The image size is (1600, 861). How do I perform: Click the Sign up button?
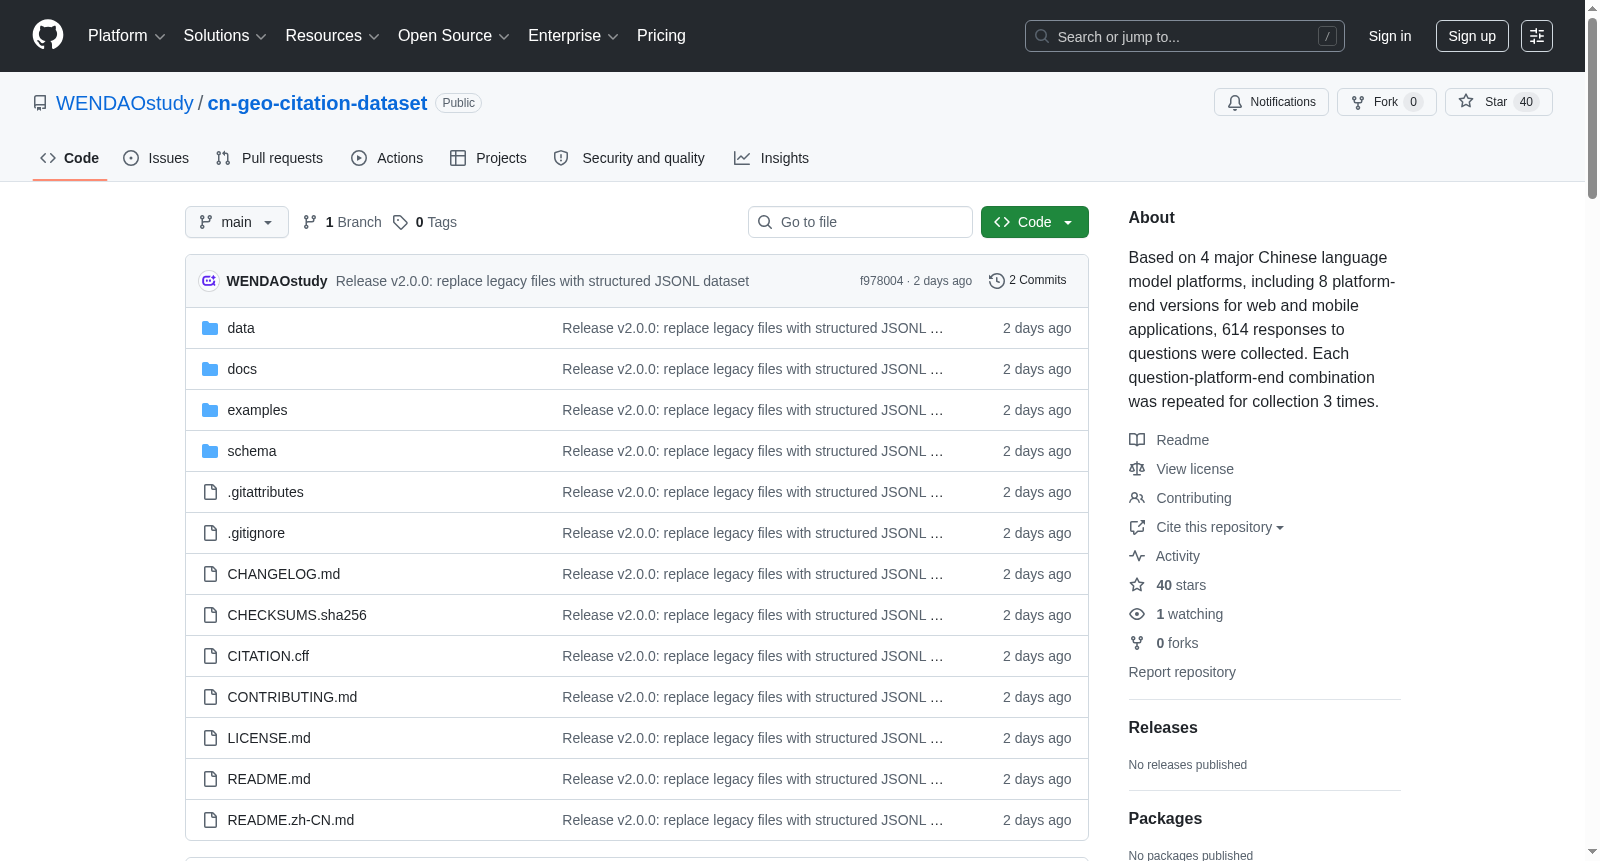pyautogui.click(x=1472, y=36)
